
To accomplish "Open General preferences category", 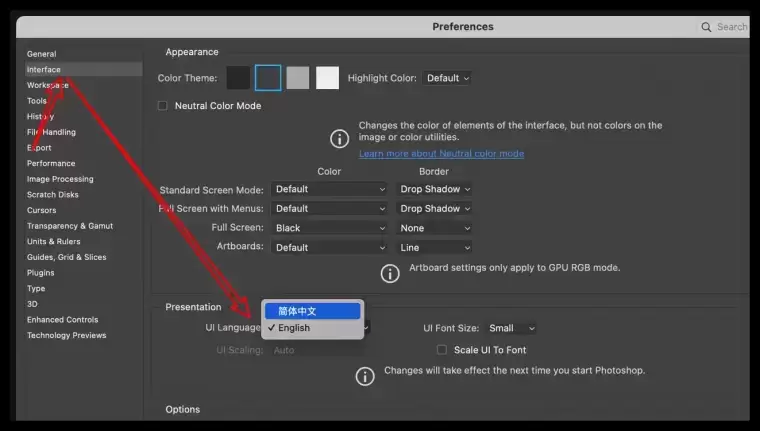I will (x=42, y=54).
